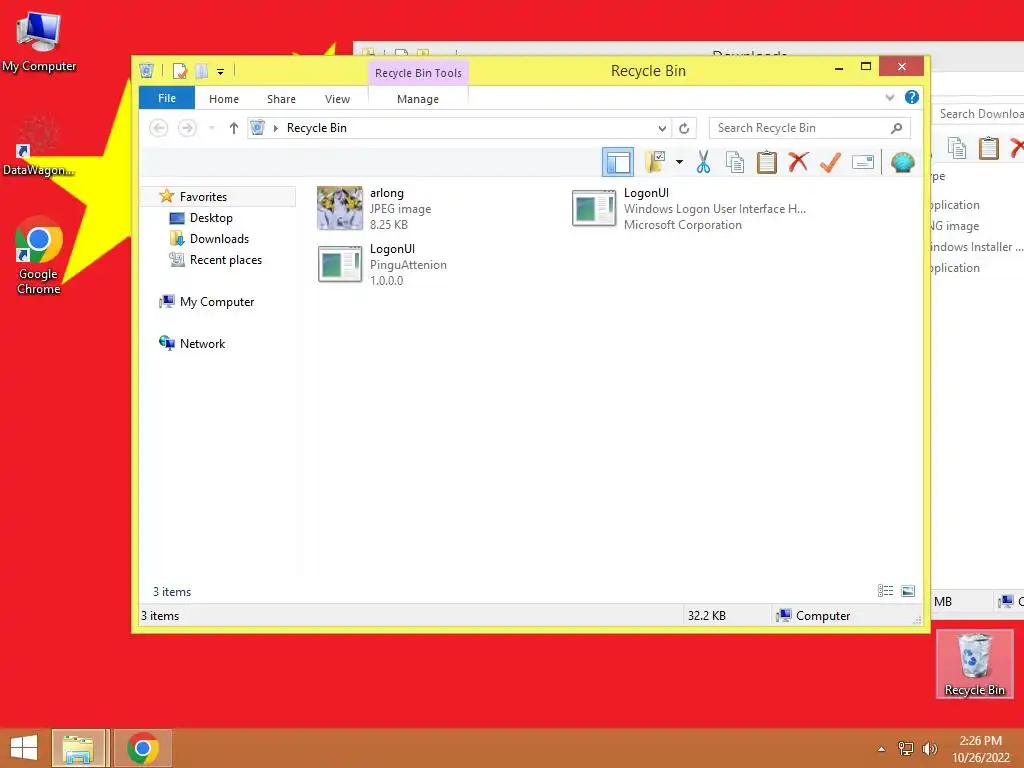Click the red X Delete icon in the Recycle Bin toolbar
This screenshot has height=768, width=1024.
tap(798, 162)
